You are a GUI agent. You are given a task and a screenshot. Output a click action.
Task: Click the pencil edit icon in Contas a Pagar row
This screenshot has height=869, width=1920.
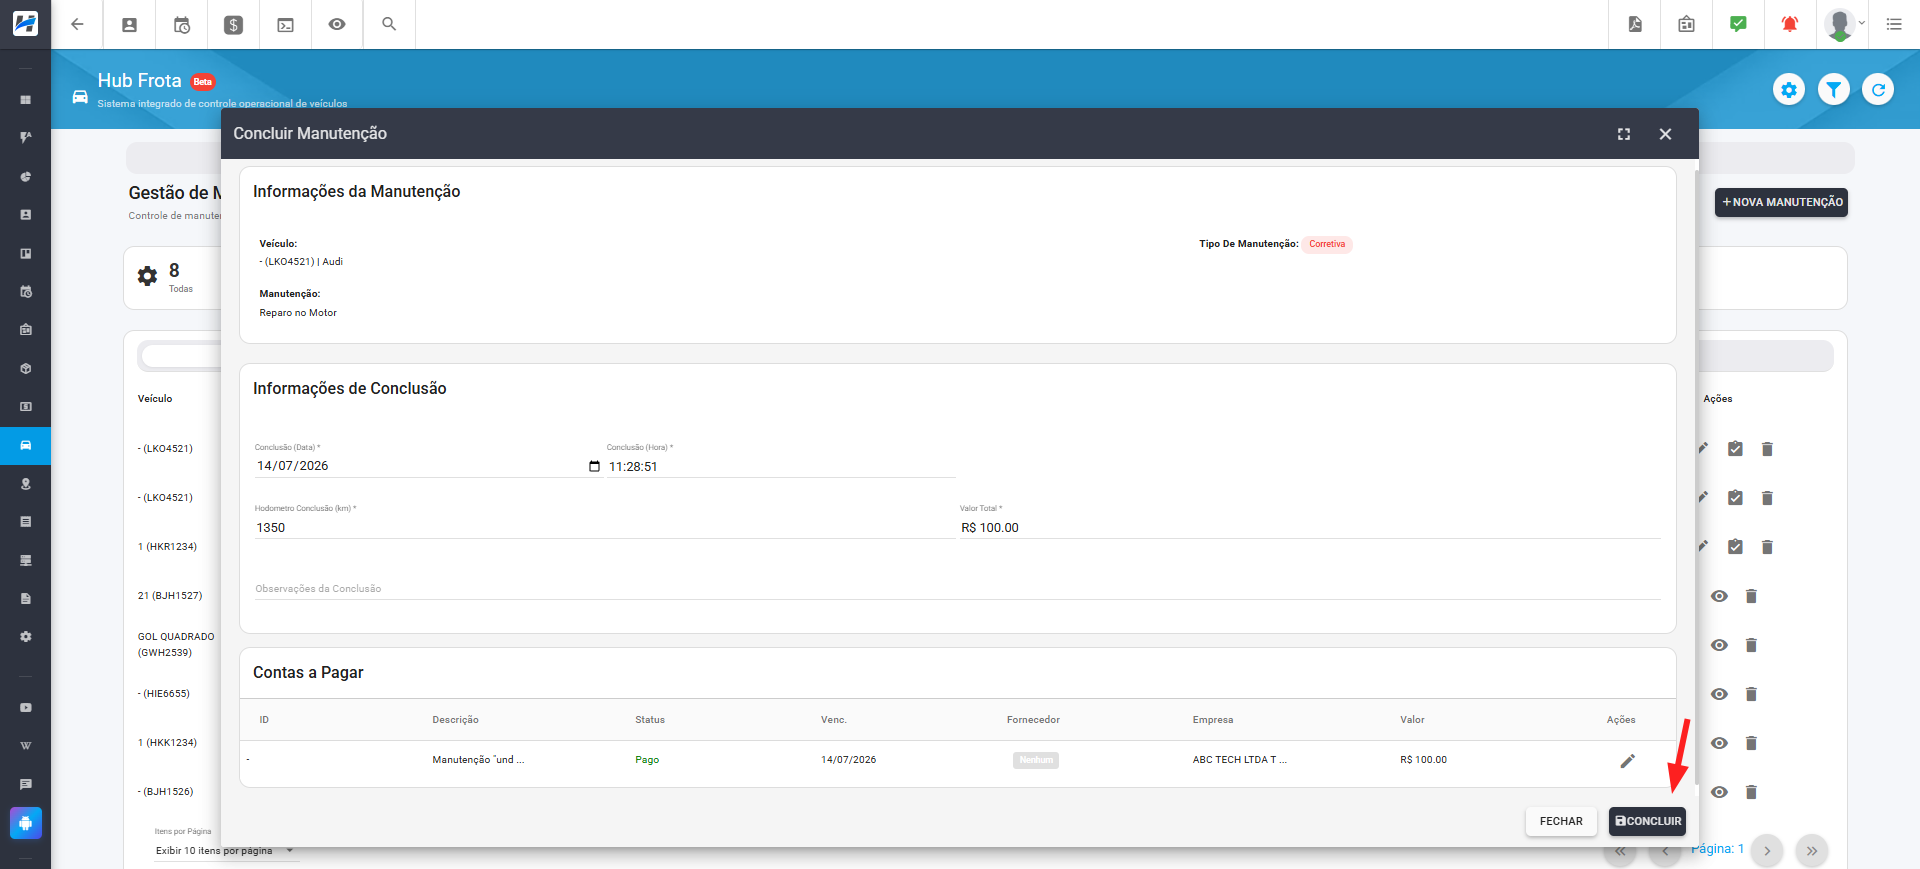tap(1627, 761)
